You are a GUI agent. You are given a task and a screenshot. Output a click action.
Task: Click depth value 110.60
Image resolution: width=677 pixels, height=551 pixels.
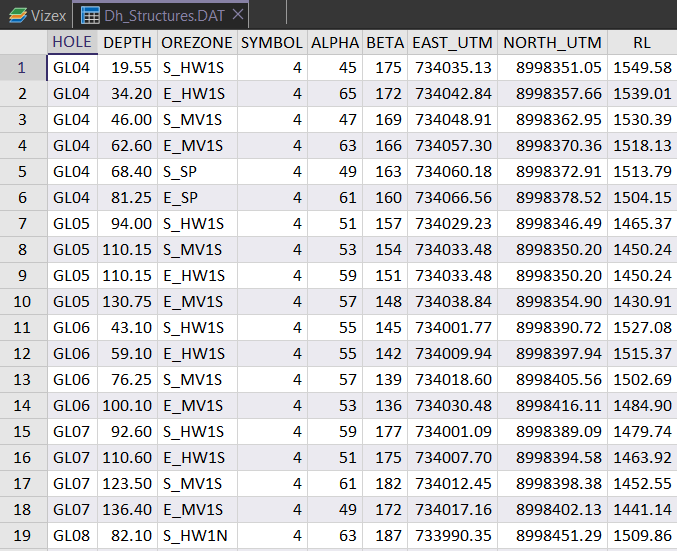127,457
